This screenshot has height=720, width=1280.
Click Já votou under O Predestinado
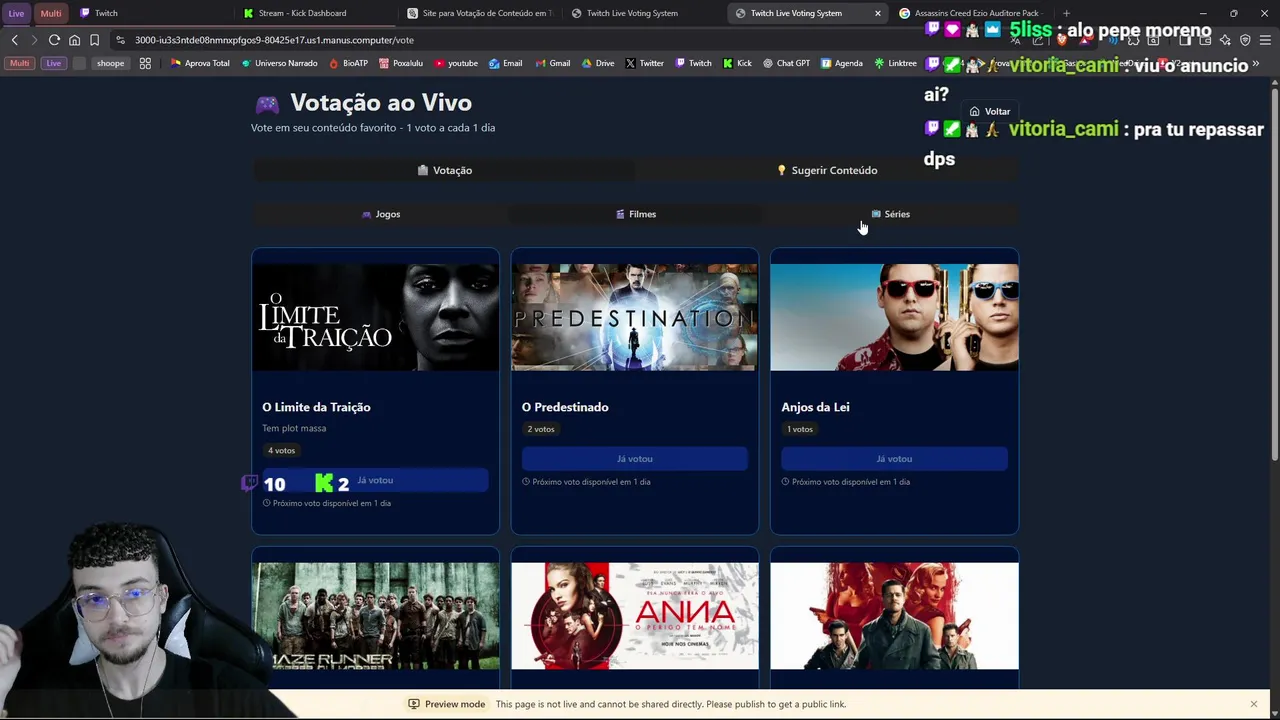pyautogui.click(x=634, y=459)
